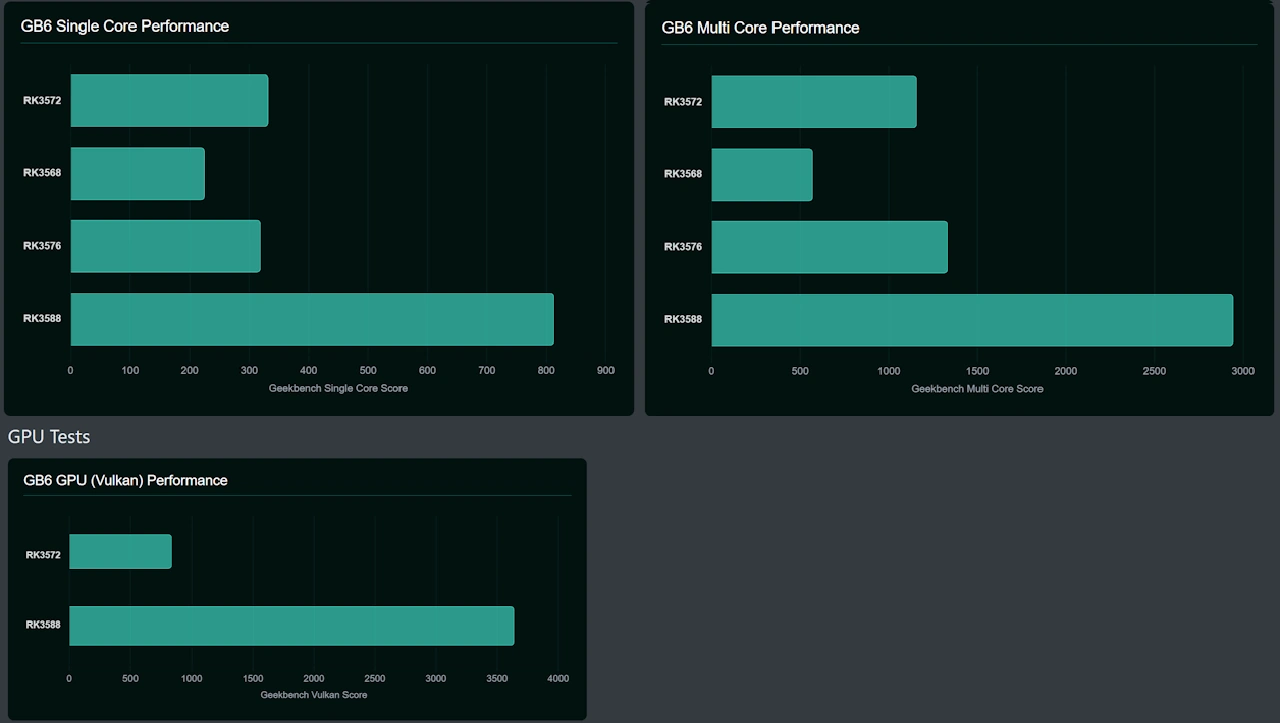Select the RK3572 bar in Vulkan GPU chart
Viewport: 1280px width, 723px height.
click(x=120, y=551)
